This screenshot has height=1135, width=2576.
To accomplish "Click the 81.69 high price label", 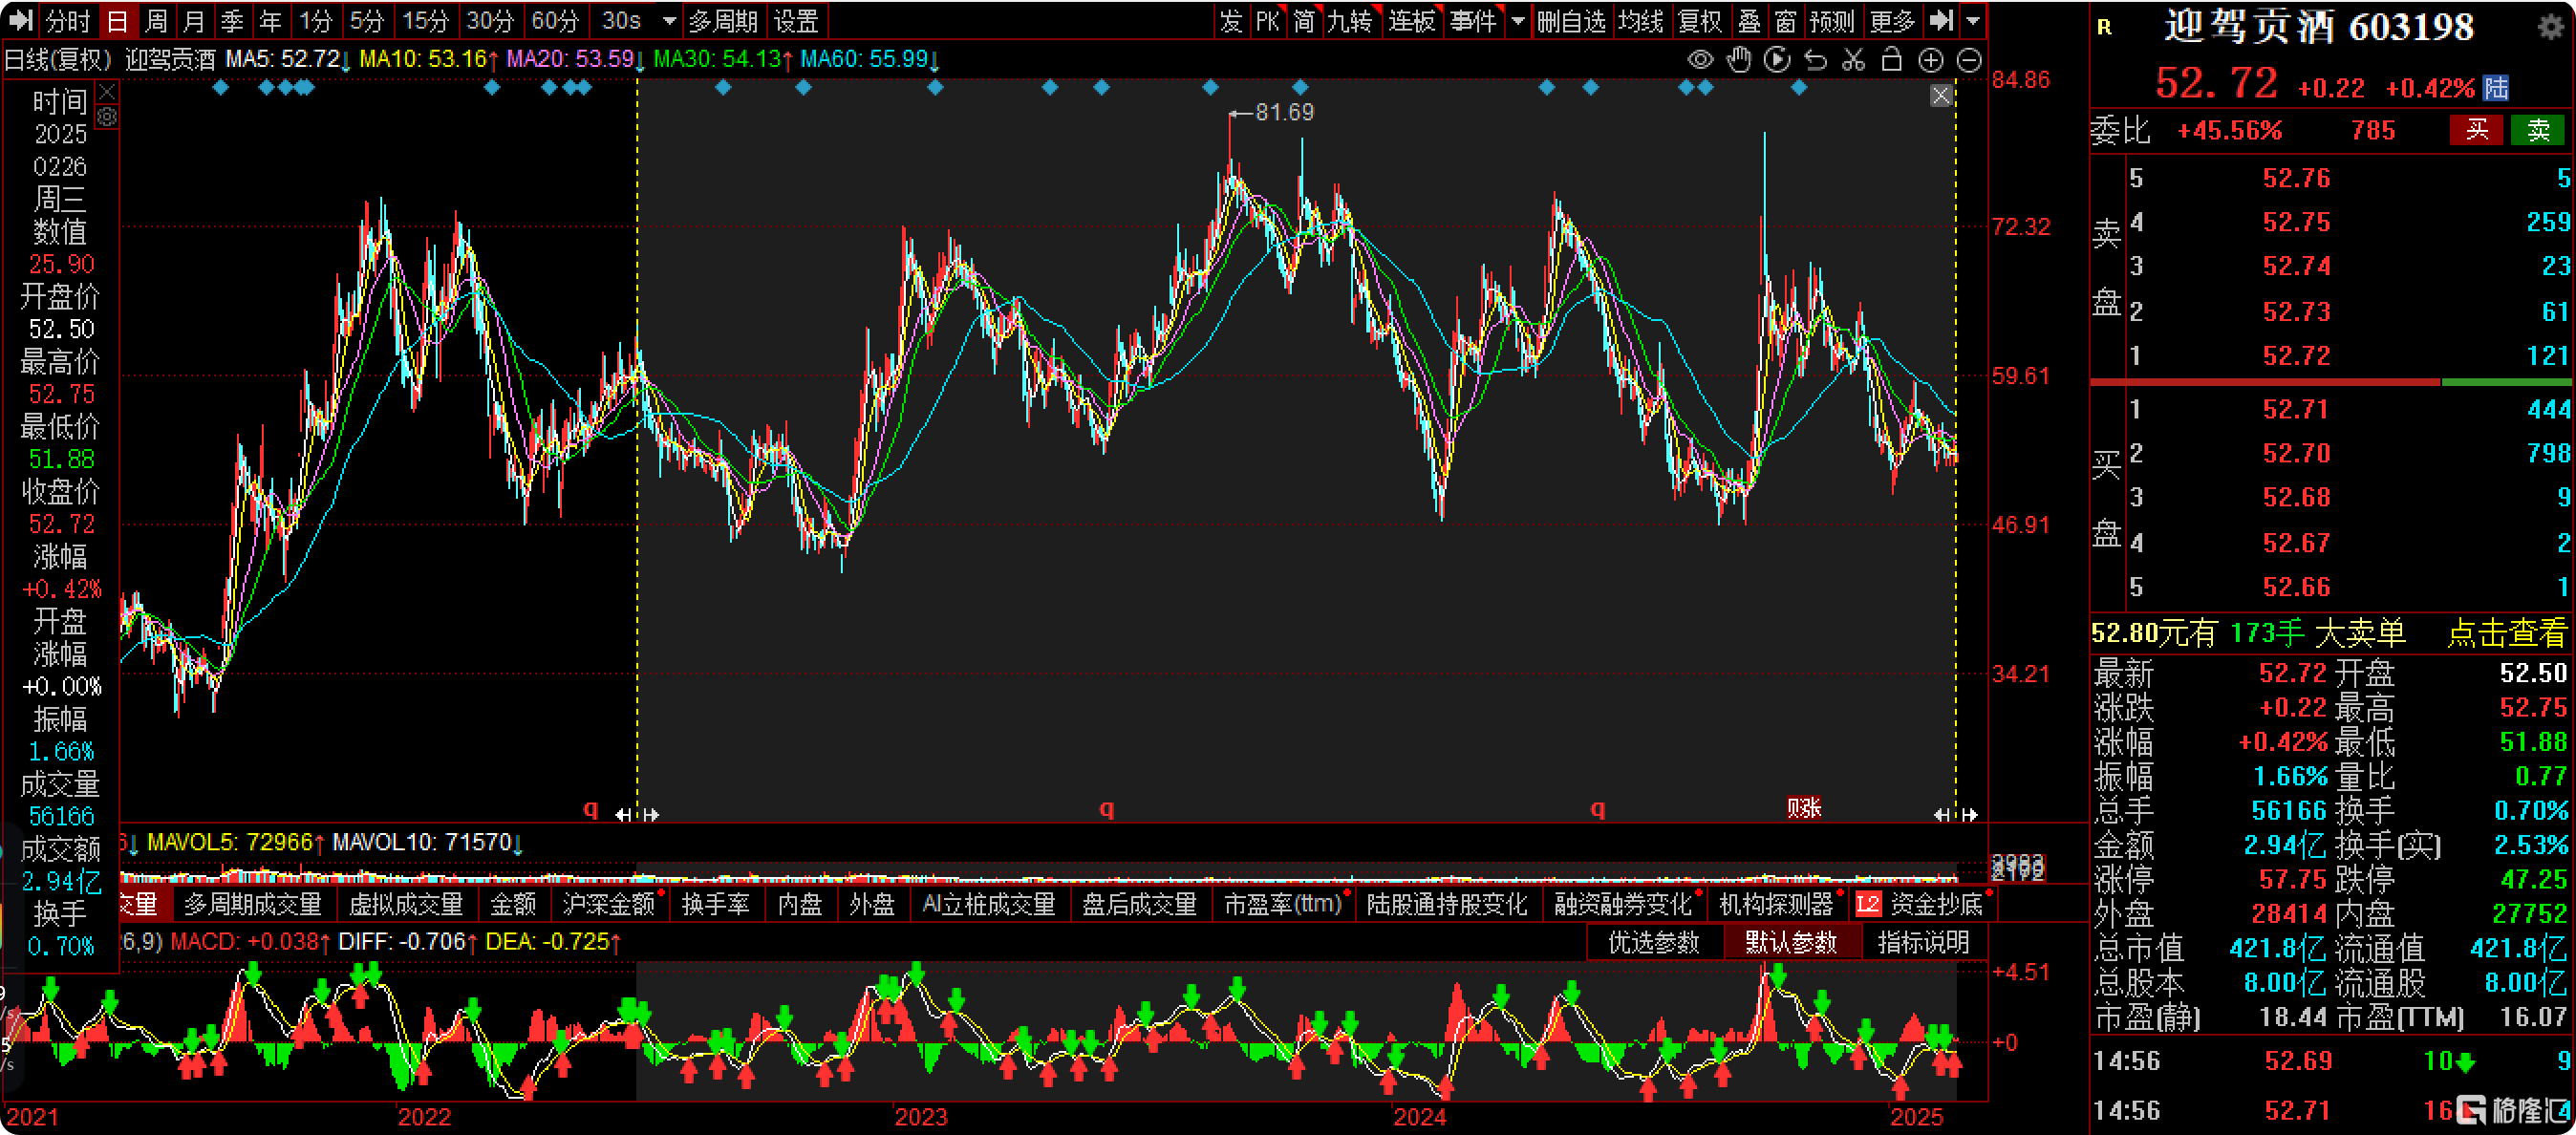I will [1284, 112].
